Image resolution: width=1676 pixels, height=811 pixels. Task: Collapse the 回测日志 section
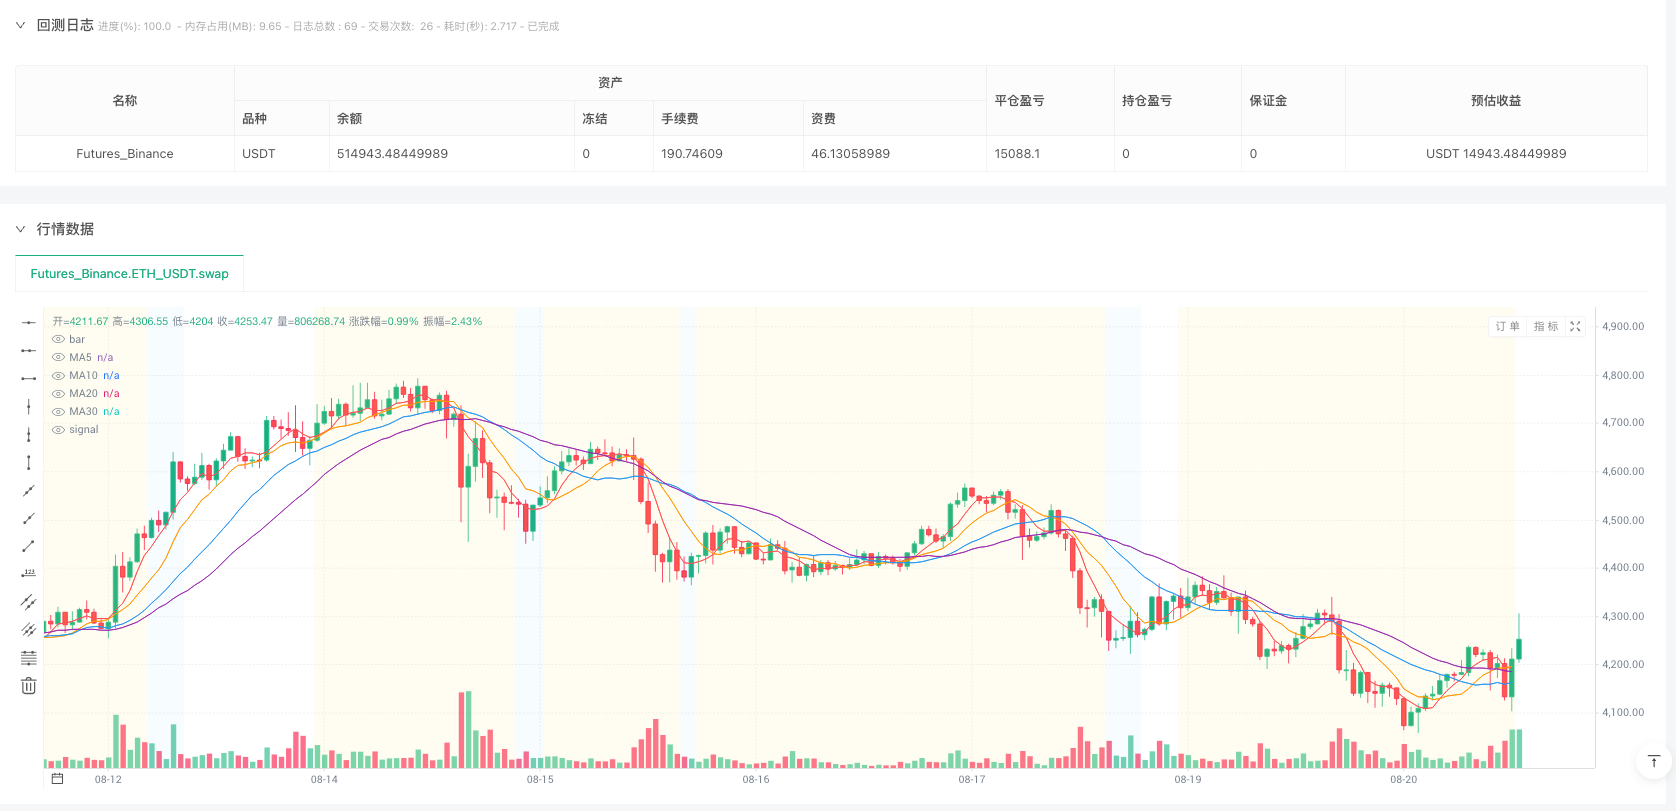tap(19, 25)
